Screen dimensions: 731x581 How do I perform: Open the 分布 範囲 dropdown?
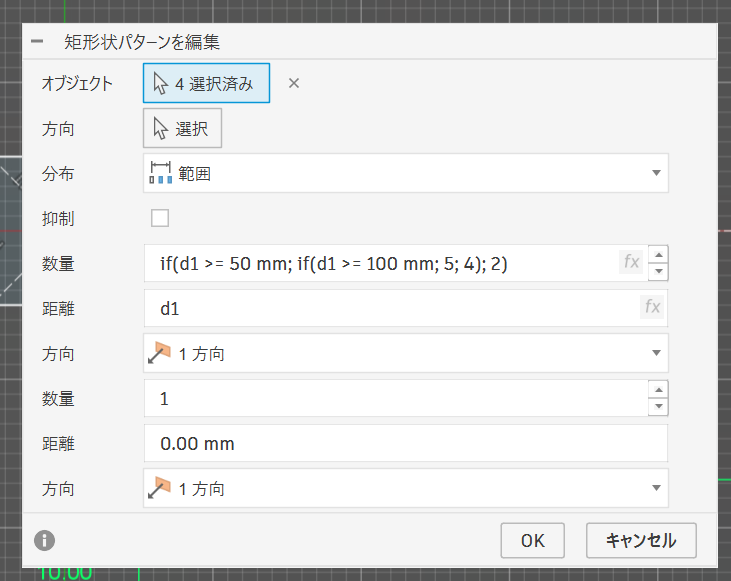coord(406,173)
